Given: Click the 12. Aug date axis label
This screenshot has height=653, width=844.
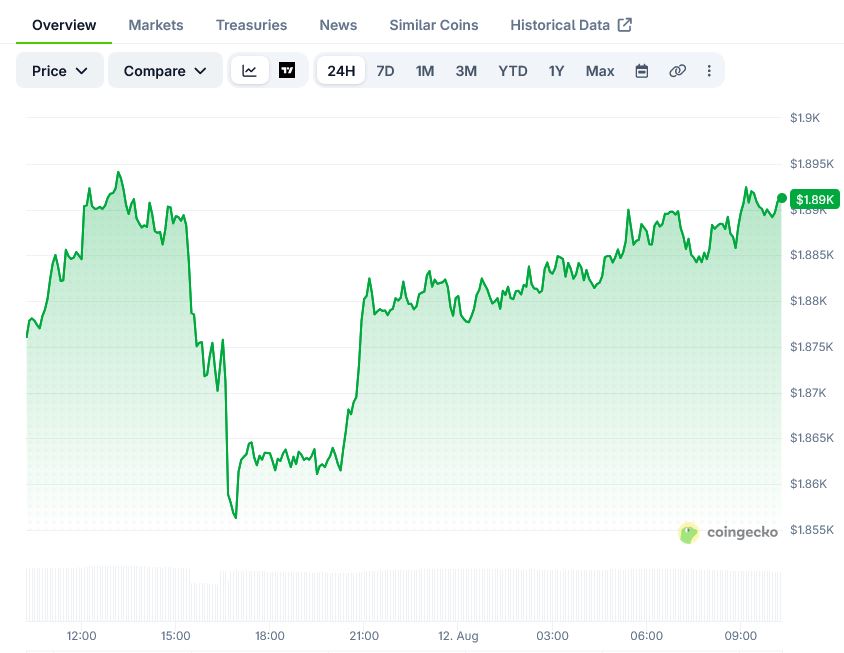Looking at the screenshot, I should coord(458,636).
